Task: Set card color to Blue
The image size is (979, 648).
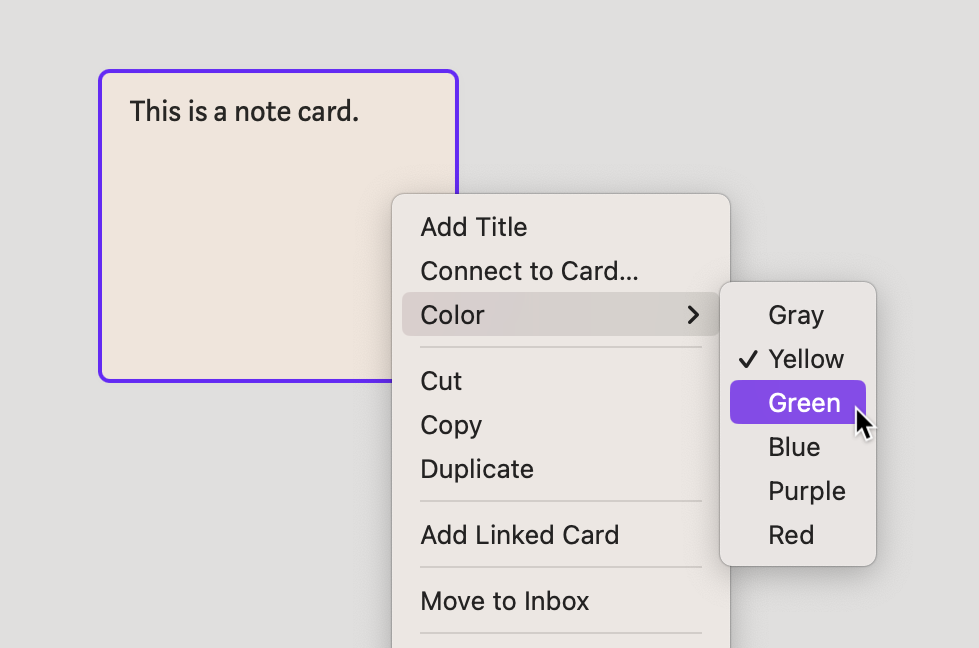Action: [x=797, y=447]
